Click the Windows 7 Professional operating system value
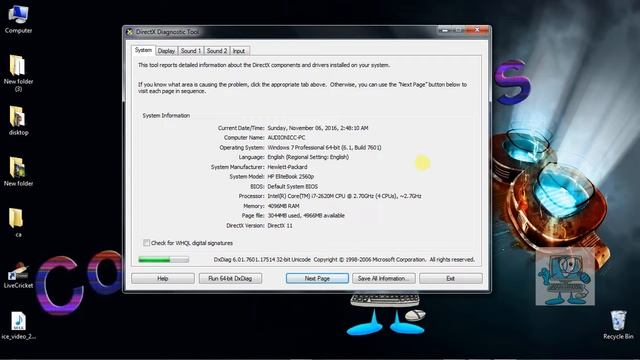 [324, 147]
